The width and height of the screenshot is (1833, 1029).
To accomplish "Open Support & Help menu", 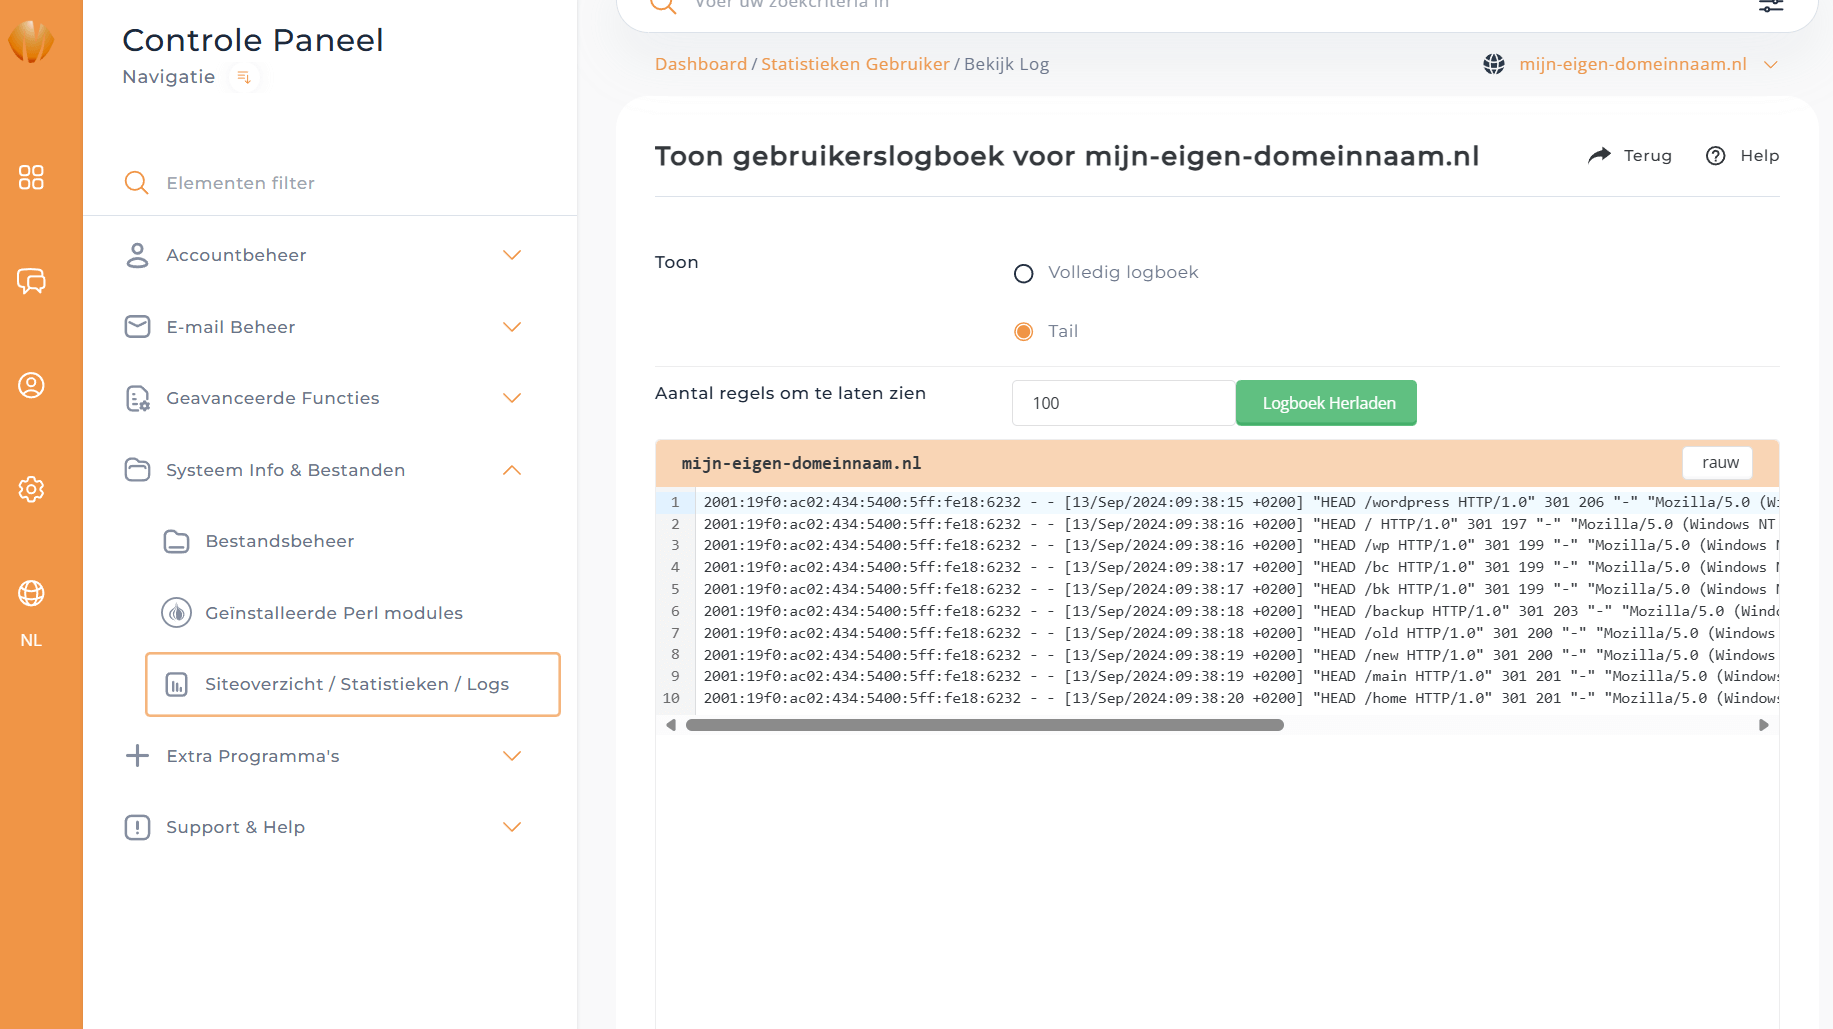I will click(x=236, y=827).
